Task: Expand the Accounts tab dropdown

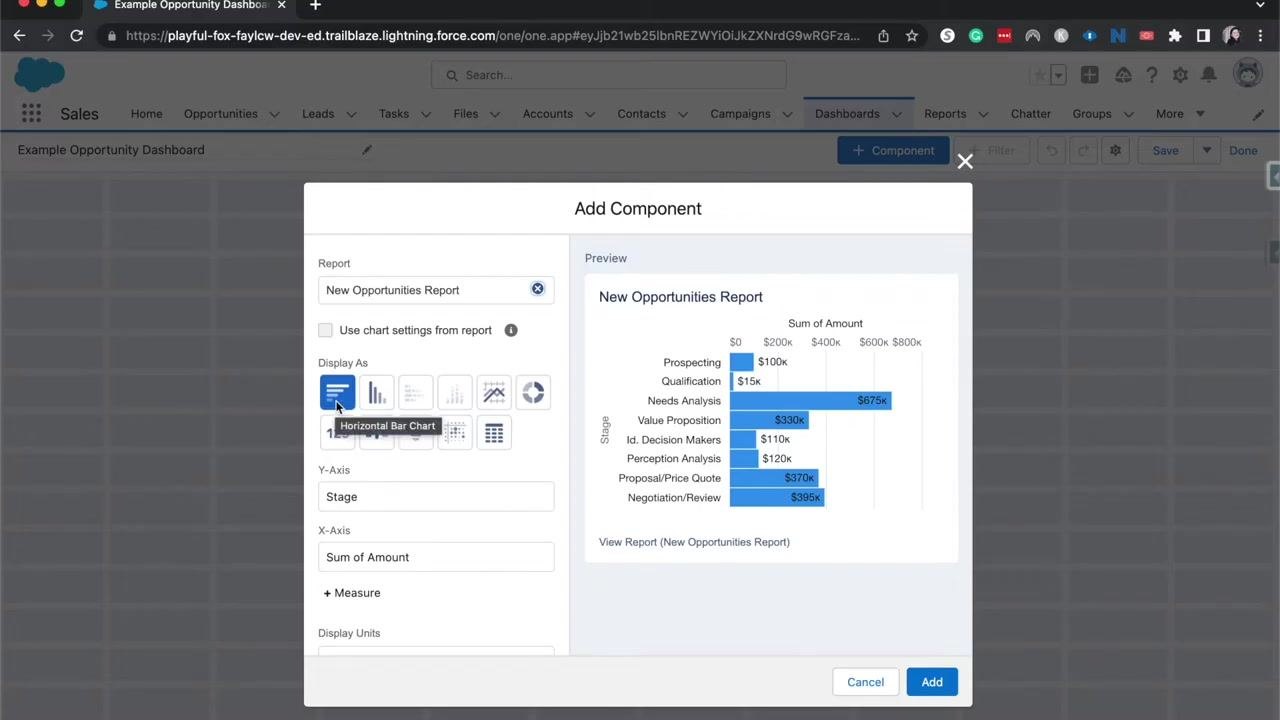Action: pos(589,114)
